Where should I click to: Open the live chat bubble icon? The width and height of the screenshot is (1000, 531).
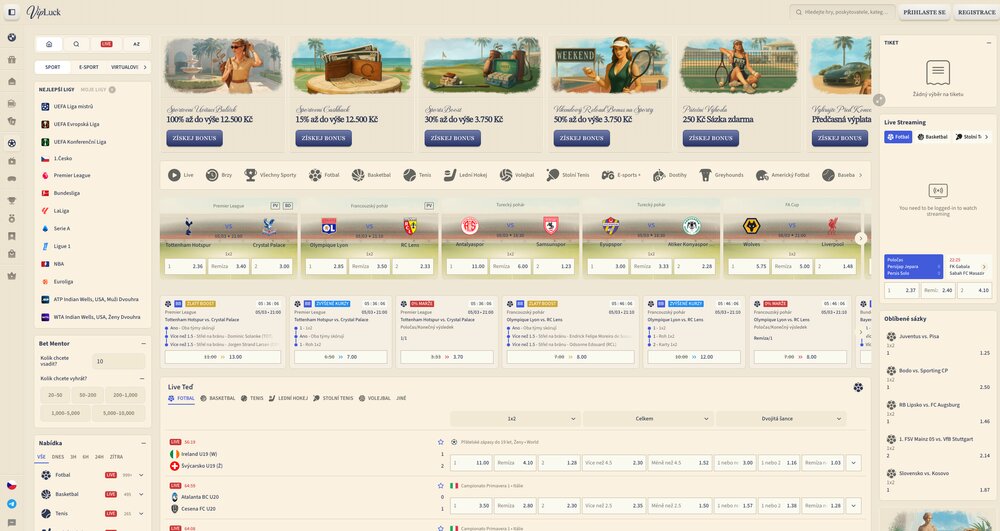(11, 523)
